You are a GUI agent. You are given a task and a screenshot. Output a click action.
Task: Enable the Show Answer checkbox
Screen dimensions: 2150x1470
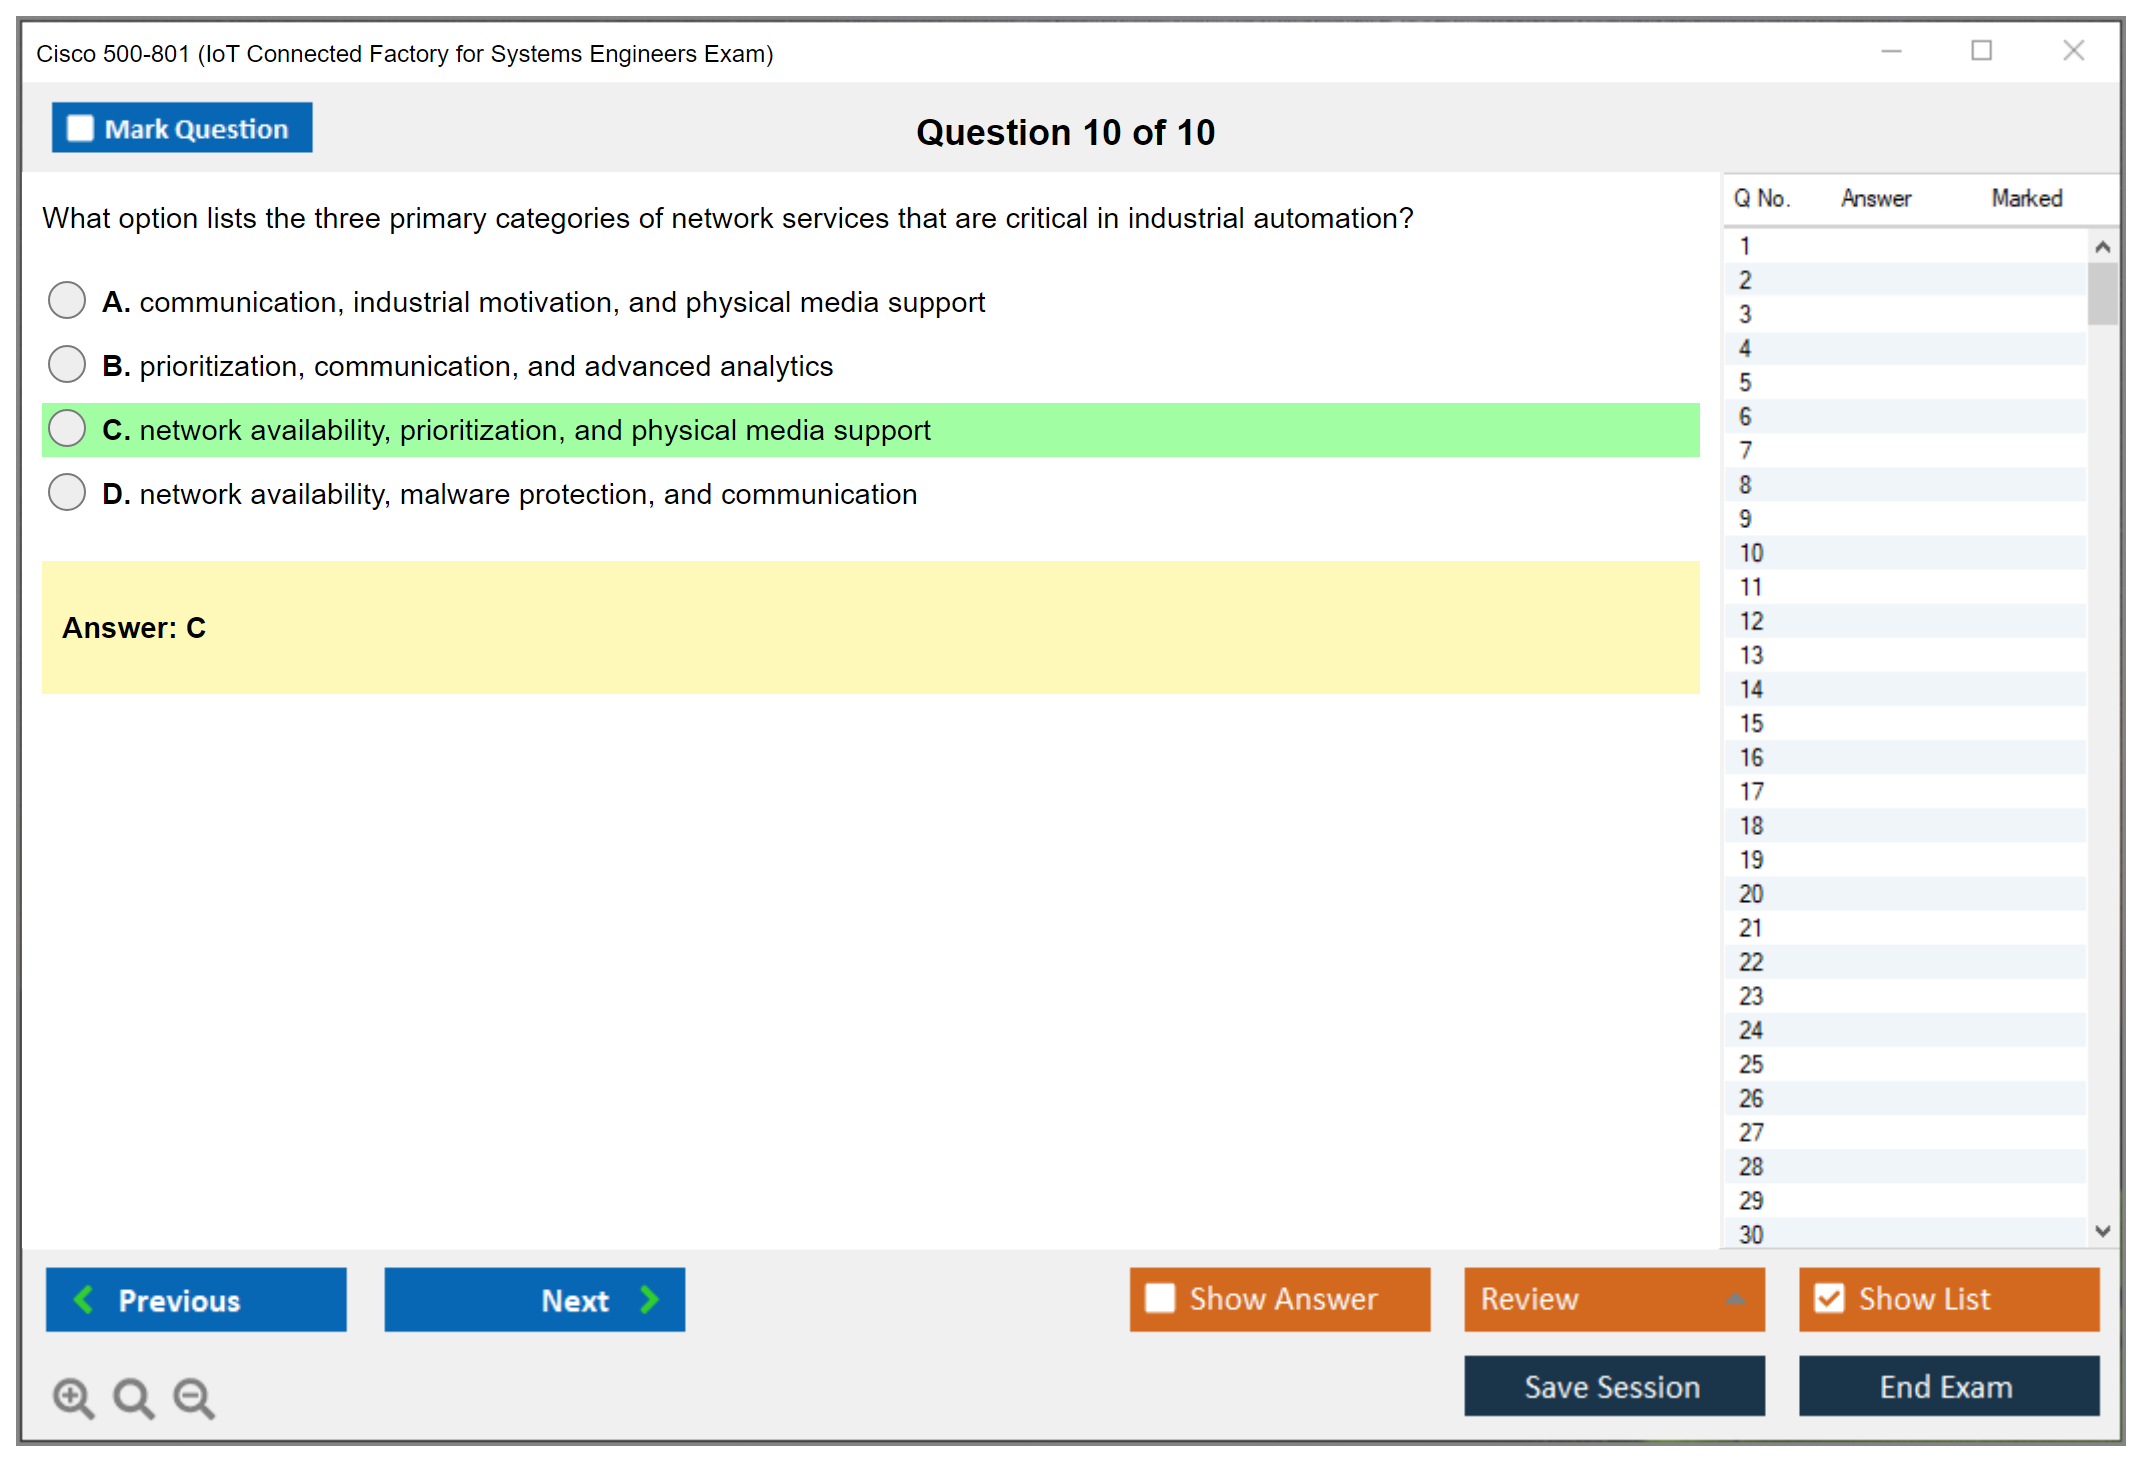coord(1160,1298)
